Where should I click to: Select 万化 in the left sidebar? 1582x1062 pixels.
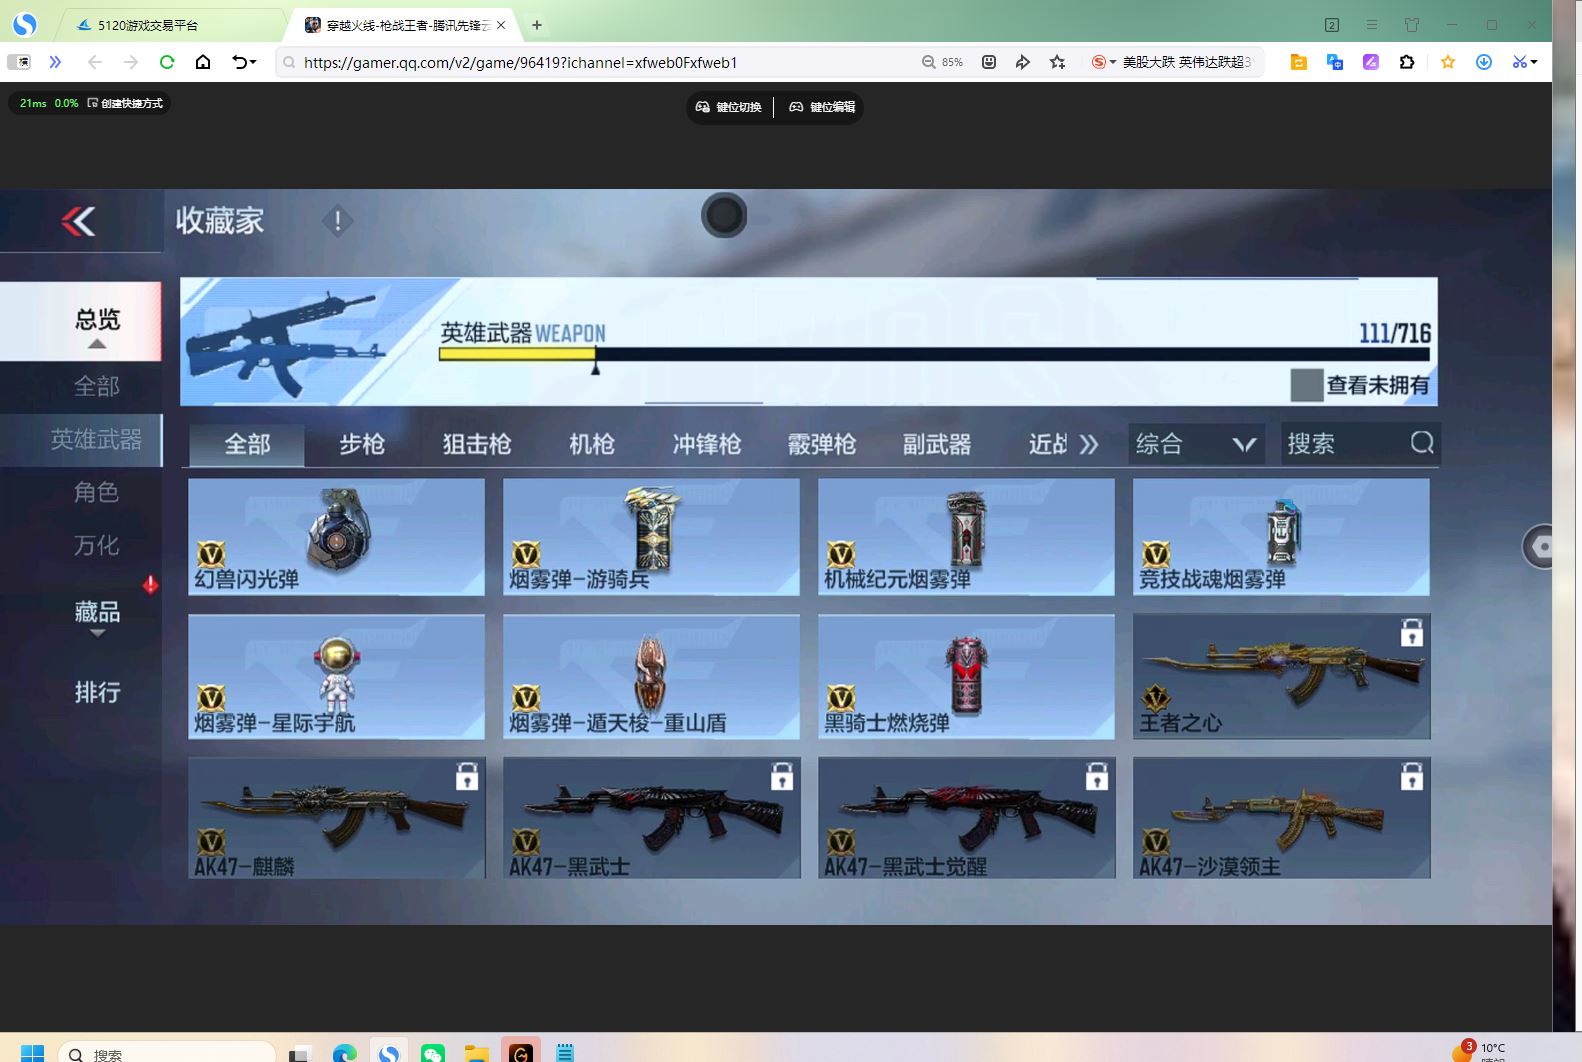tap(97, 545)
